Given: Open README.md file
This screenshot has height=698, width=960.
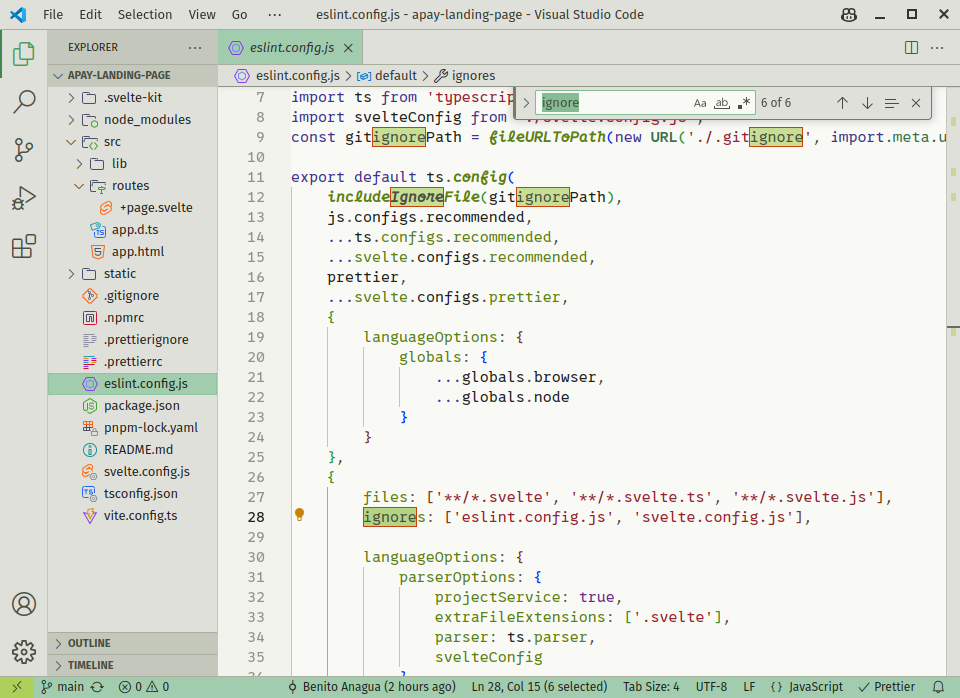Looking at the screenshot, I should pyautogui.click(x=133, y=450).
